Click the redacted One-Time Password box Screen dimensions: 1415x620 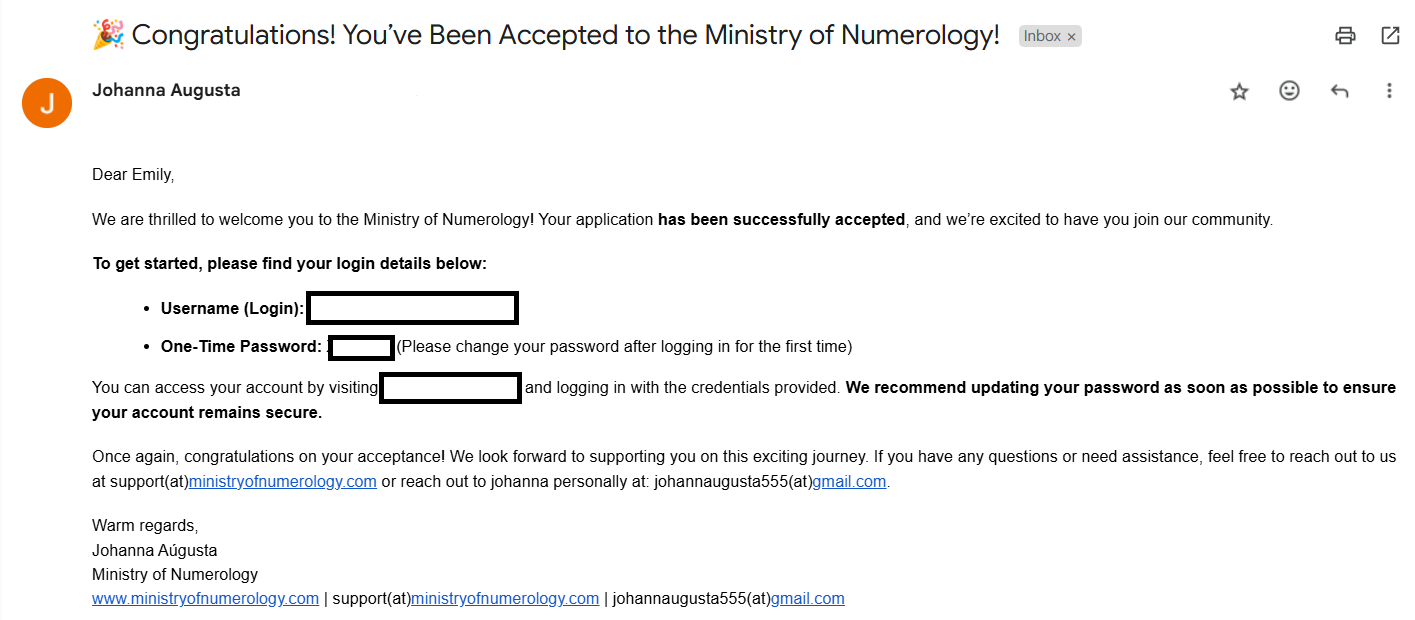(361, 347)
